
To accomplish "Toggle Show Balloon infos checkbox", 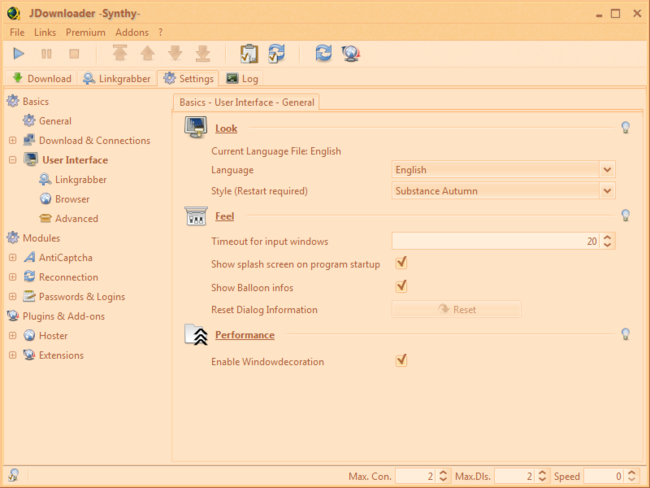I will pos(401,286).
